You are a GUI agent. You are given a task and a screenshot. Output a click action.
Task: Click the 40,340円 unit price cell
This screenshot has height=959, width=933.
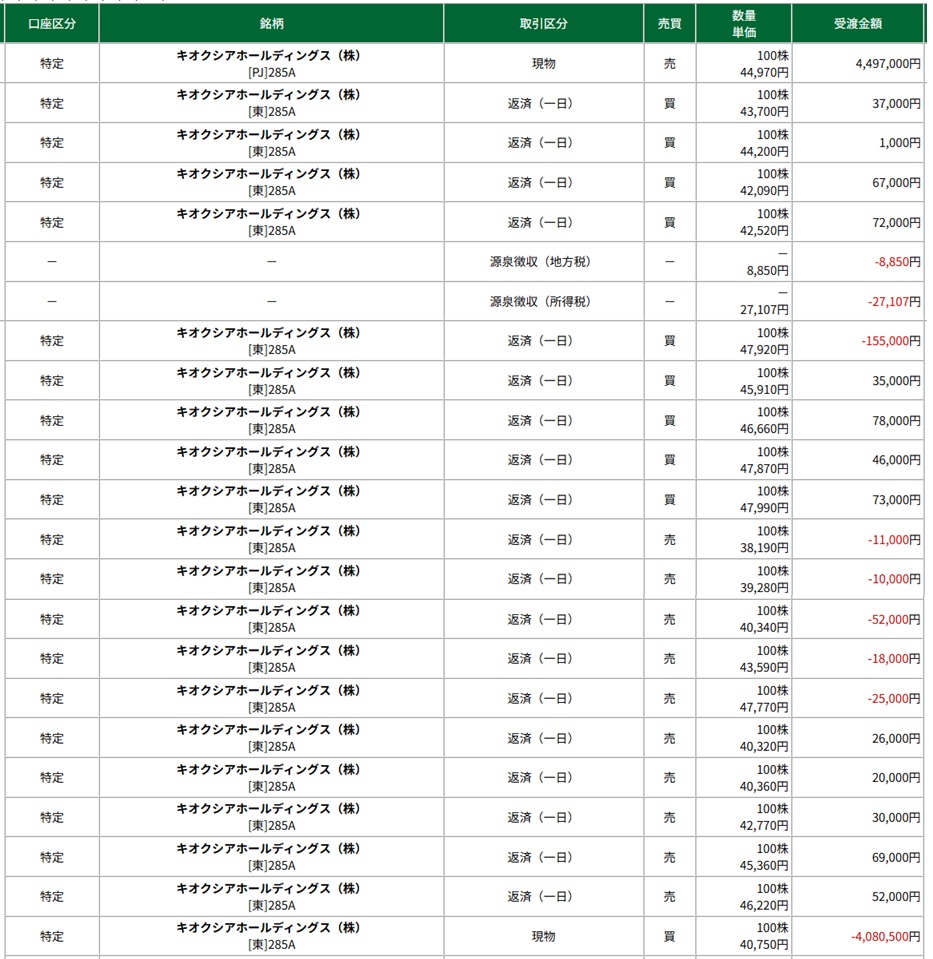click(x=764, y=628)
